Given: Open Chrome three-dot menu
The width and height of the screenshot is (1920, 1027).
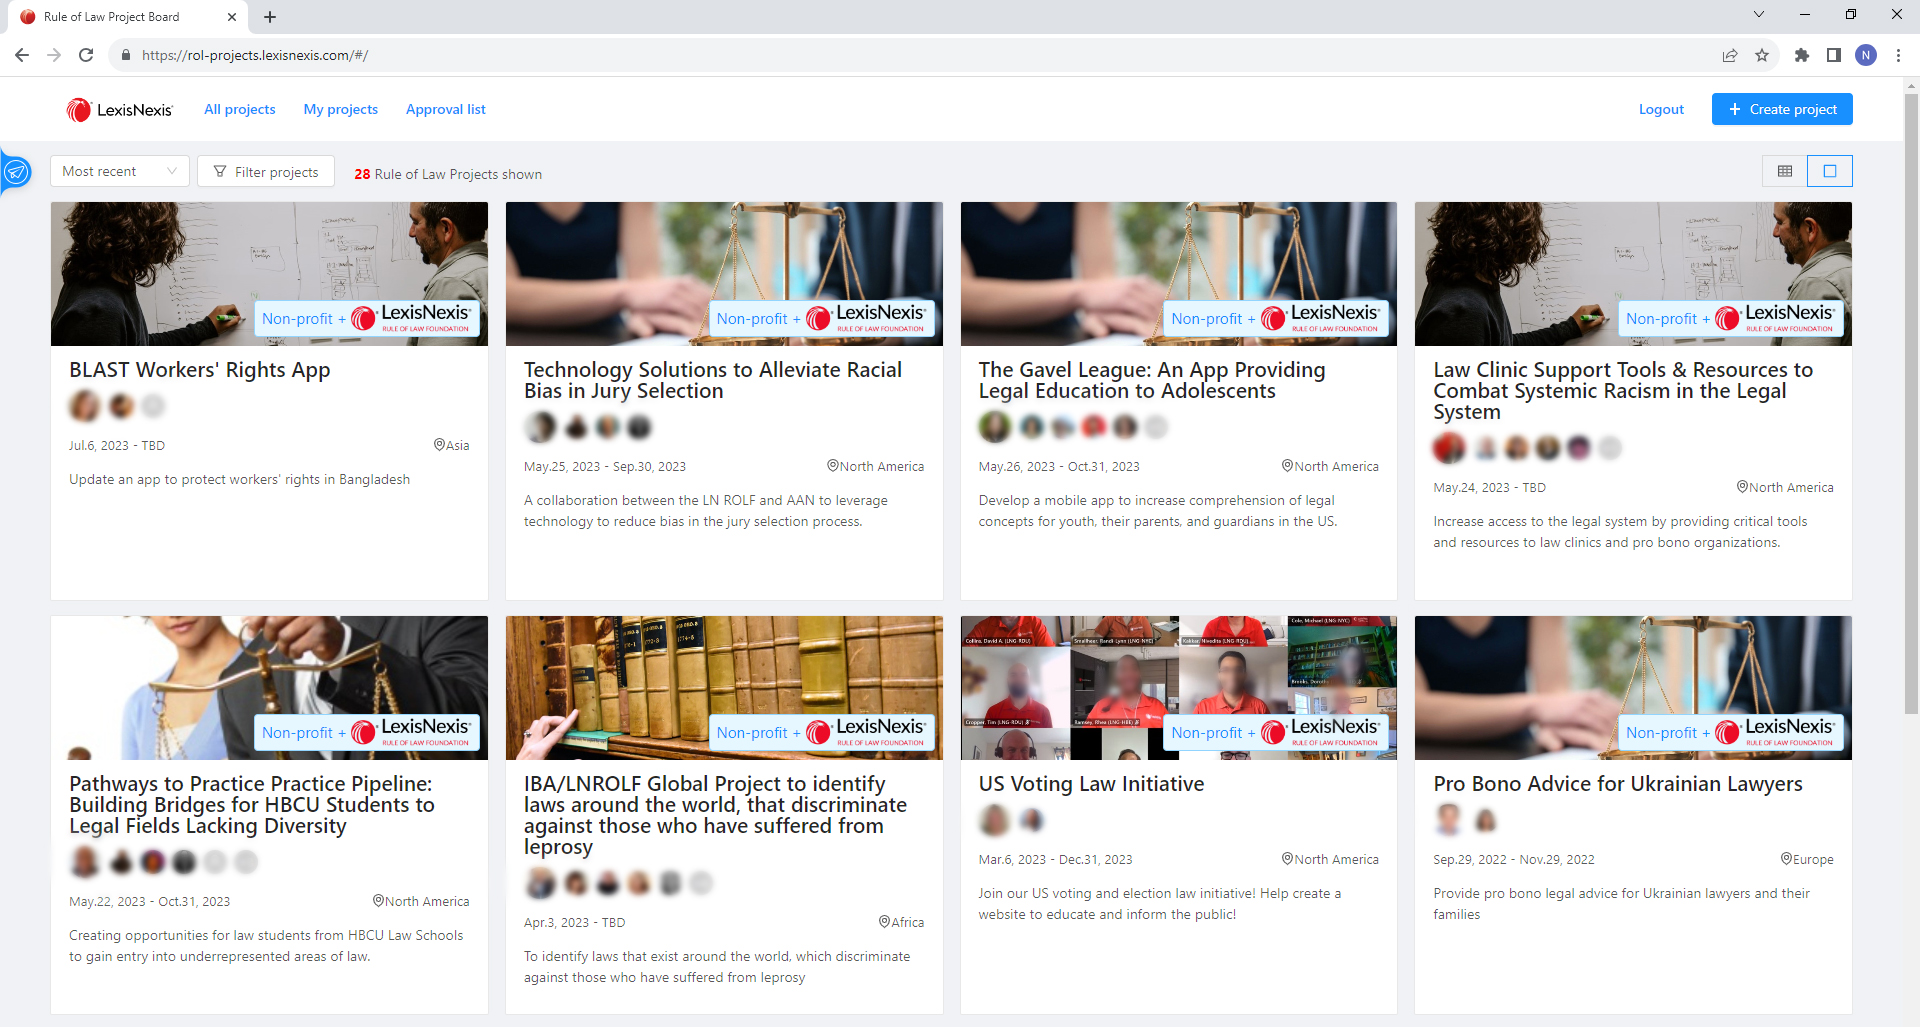Looking at the screenshot, I should tap(1898, 55).
